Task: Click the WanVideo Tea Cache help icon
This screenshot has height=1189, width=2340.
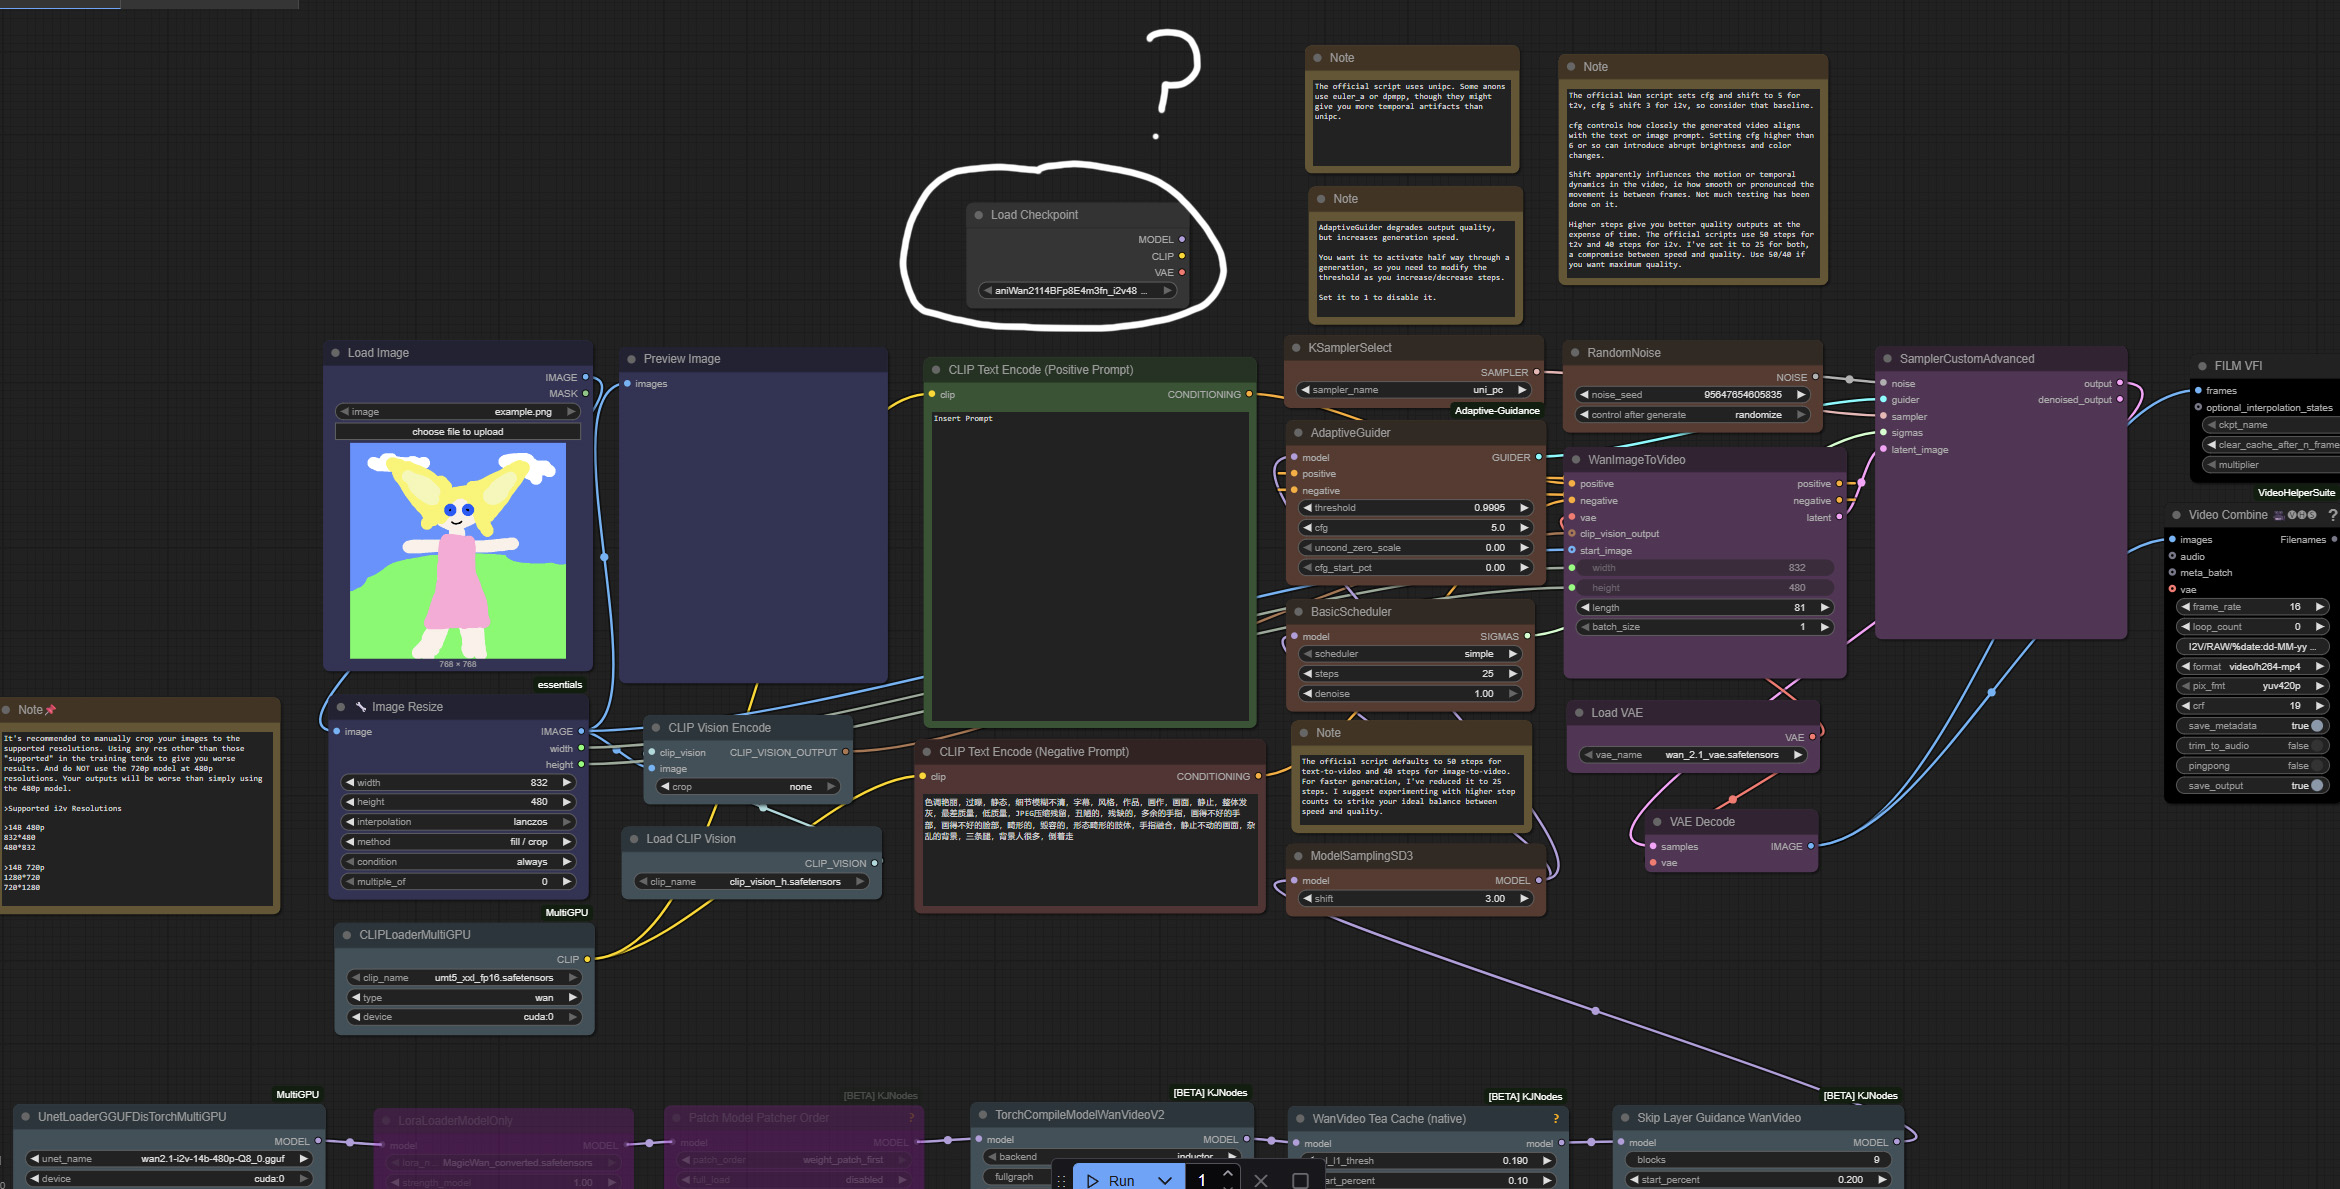Action: pos(1555,1119)
